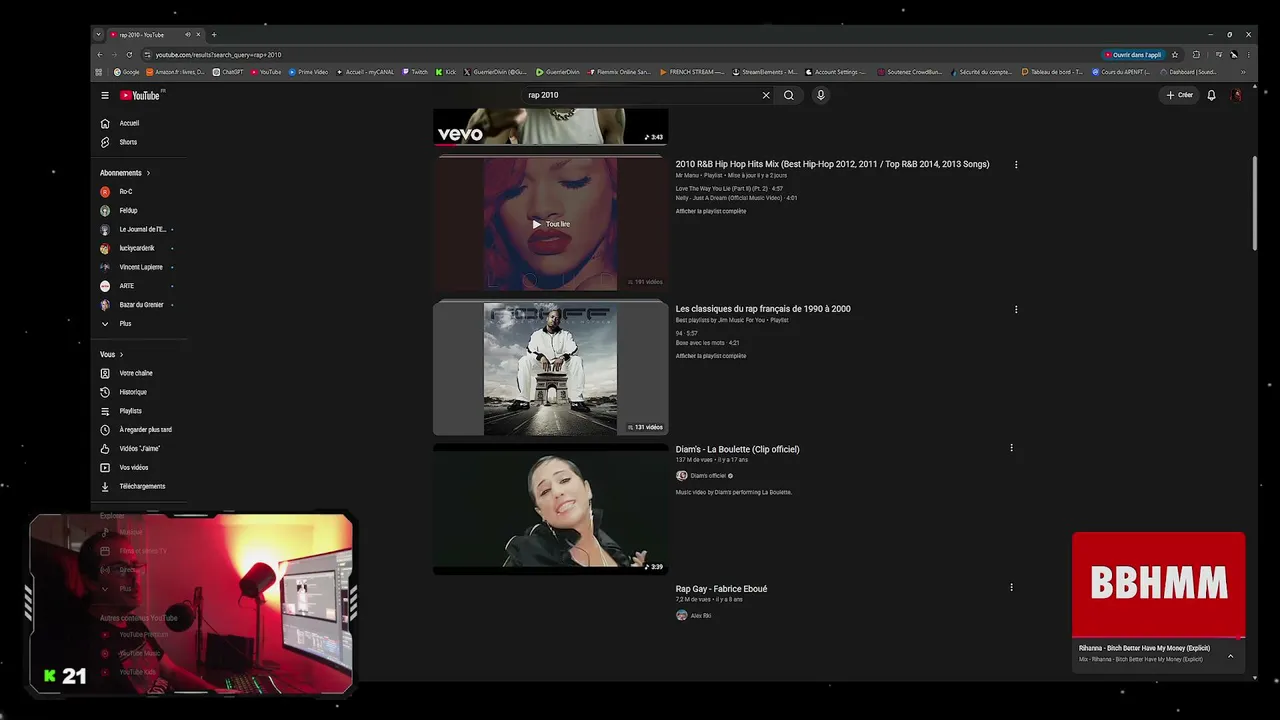Click Afficher la playlist complète under R&B mix
Screen dimensions: 1280x720
click(711, 211)
